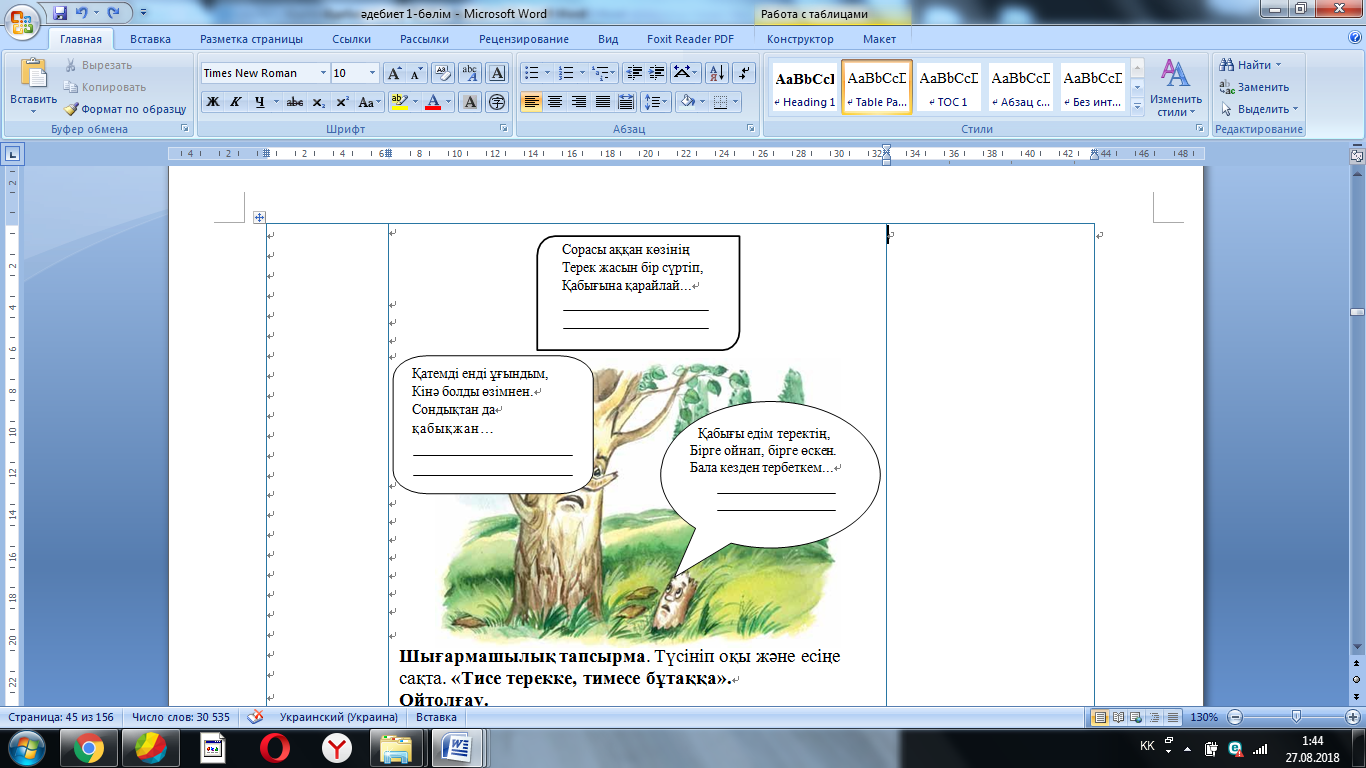Click the Sort A-Z icon
The width and height of the screenshot is (1366, 768).
pos(716,73)
